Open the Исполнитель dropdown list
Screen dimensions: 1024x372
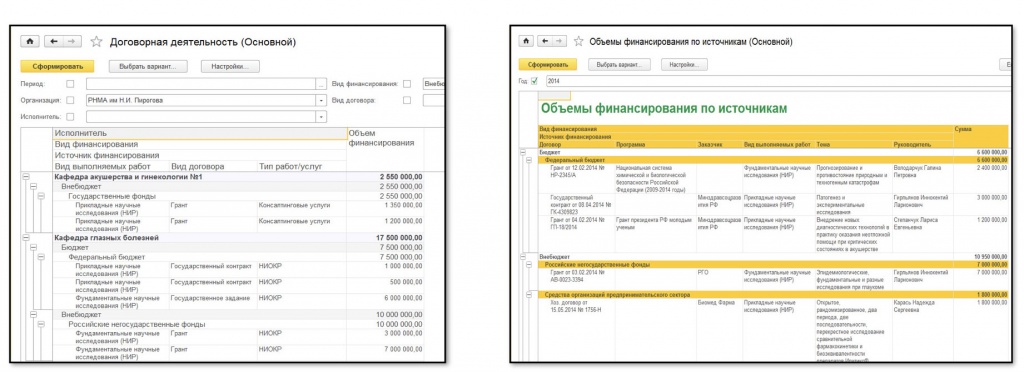click(321, 117)
